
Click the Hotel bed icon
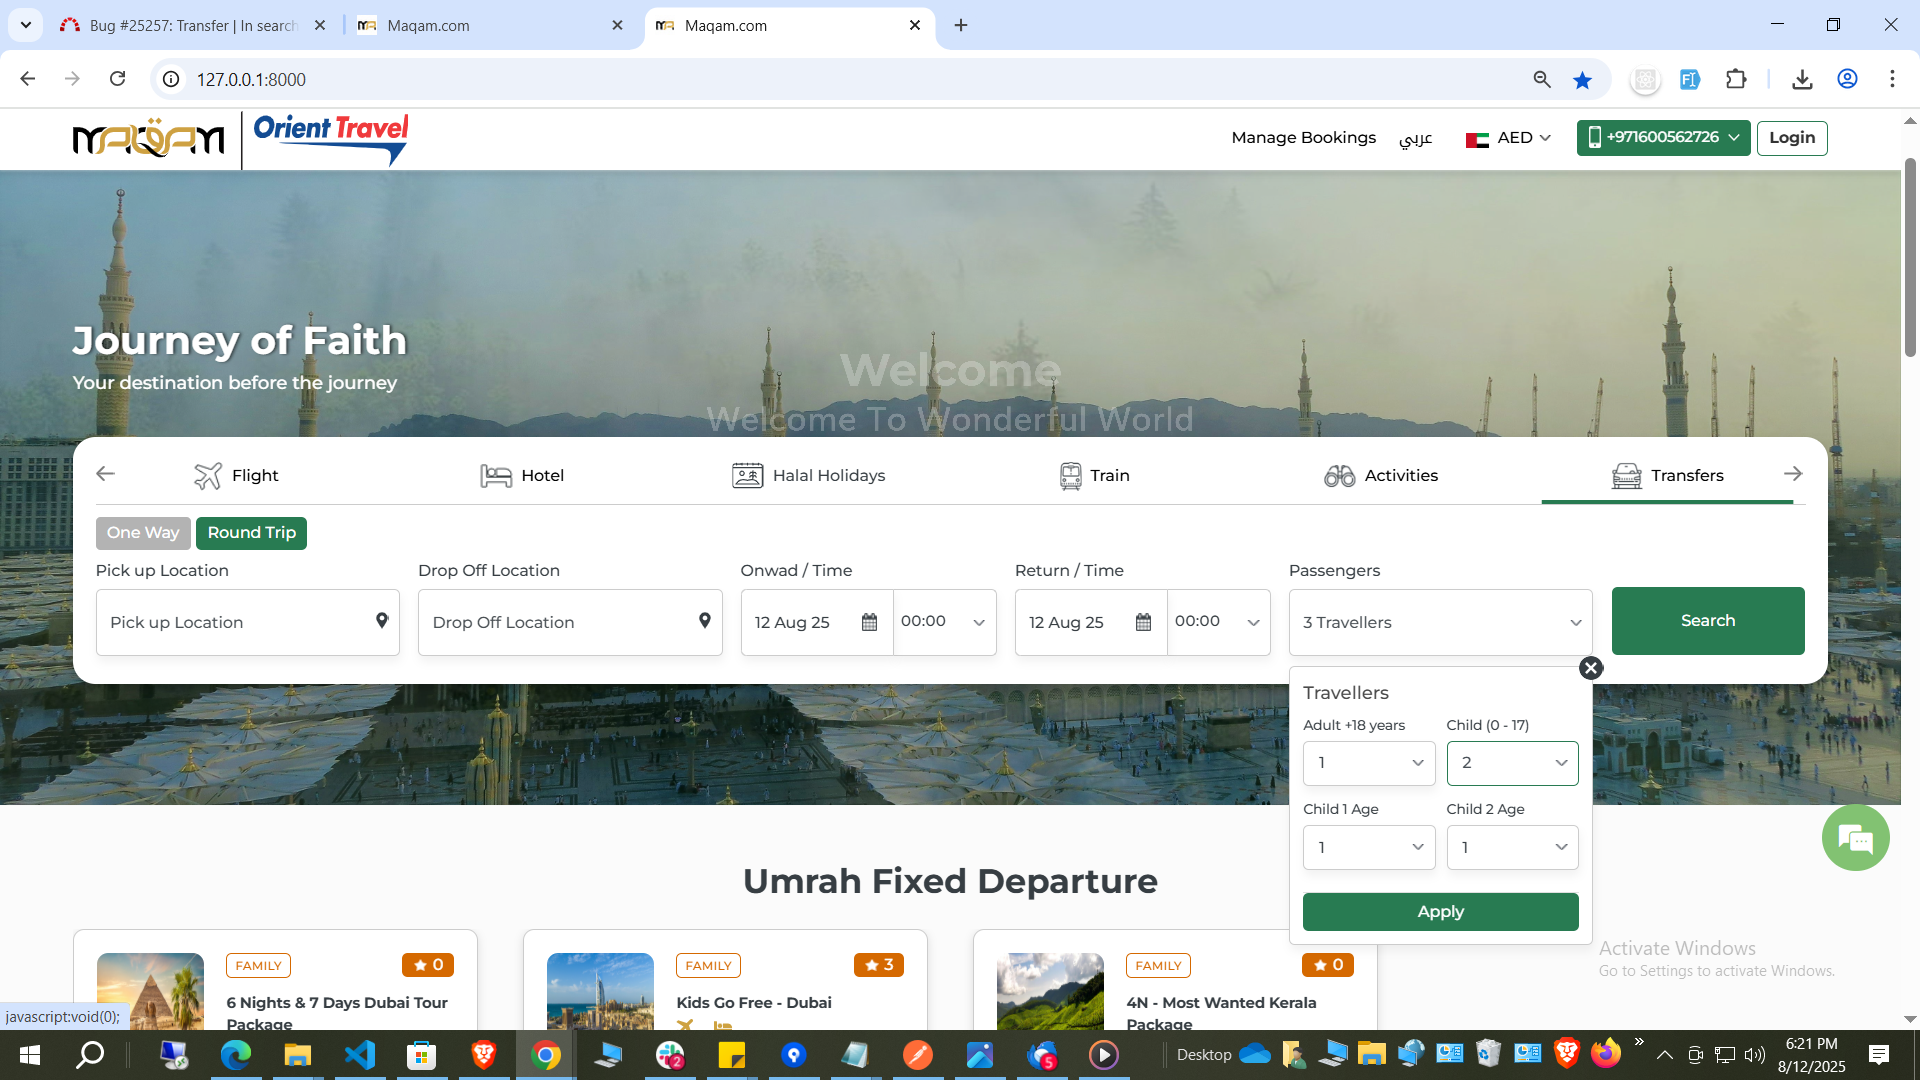[495, 476]
